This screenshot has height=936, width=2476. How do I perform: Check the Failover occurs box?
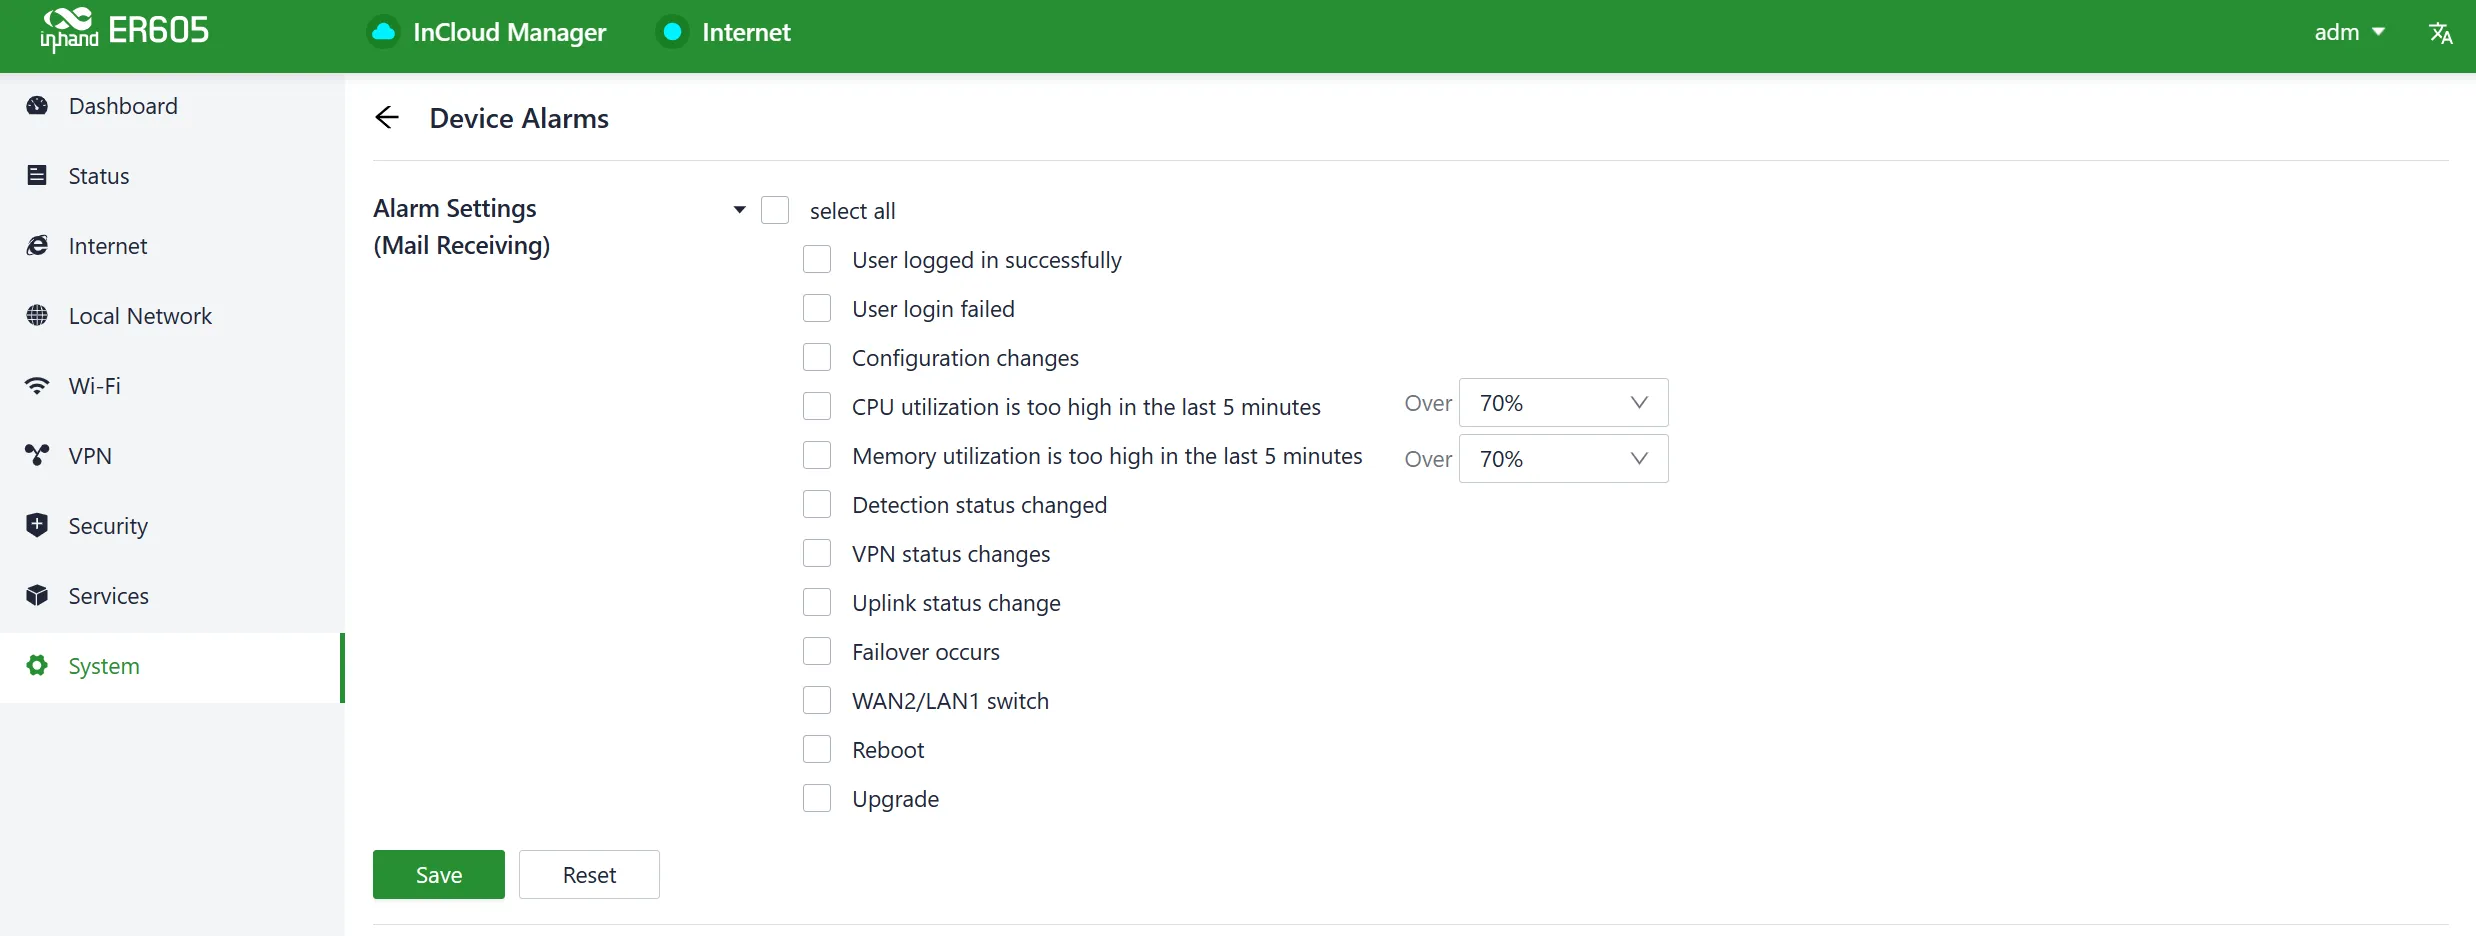coord(817,651)
